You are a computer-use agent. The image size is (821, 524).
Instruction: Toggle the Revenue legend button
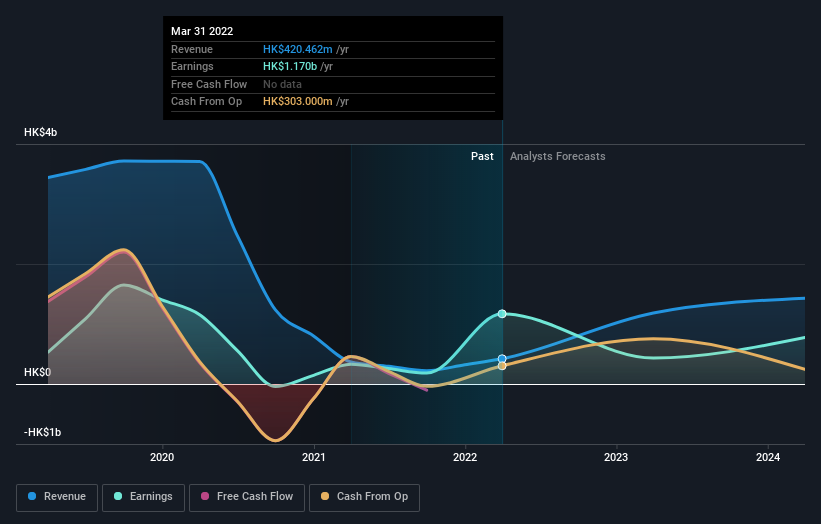tap(57, 497)
